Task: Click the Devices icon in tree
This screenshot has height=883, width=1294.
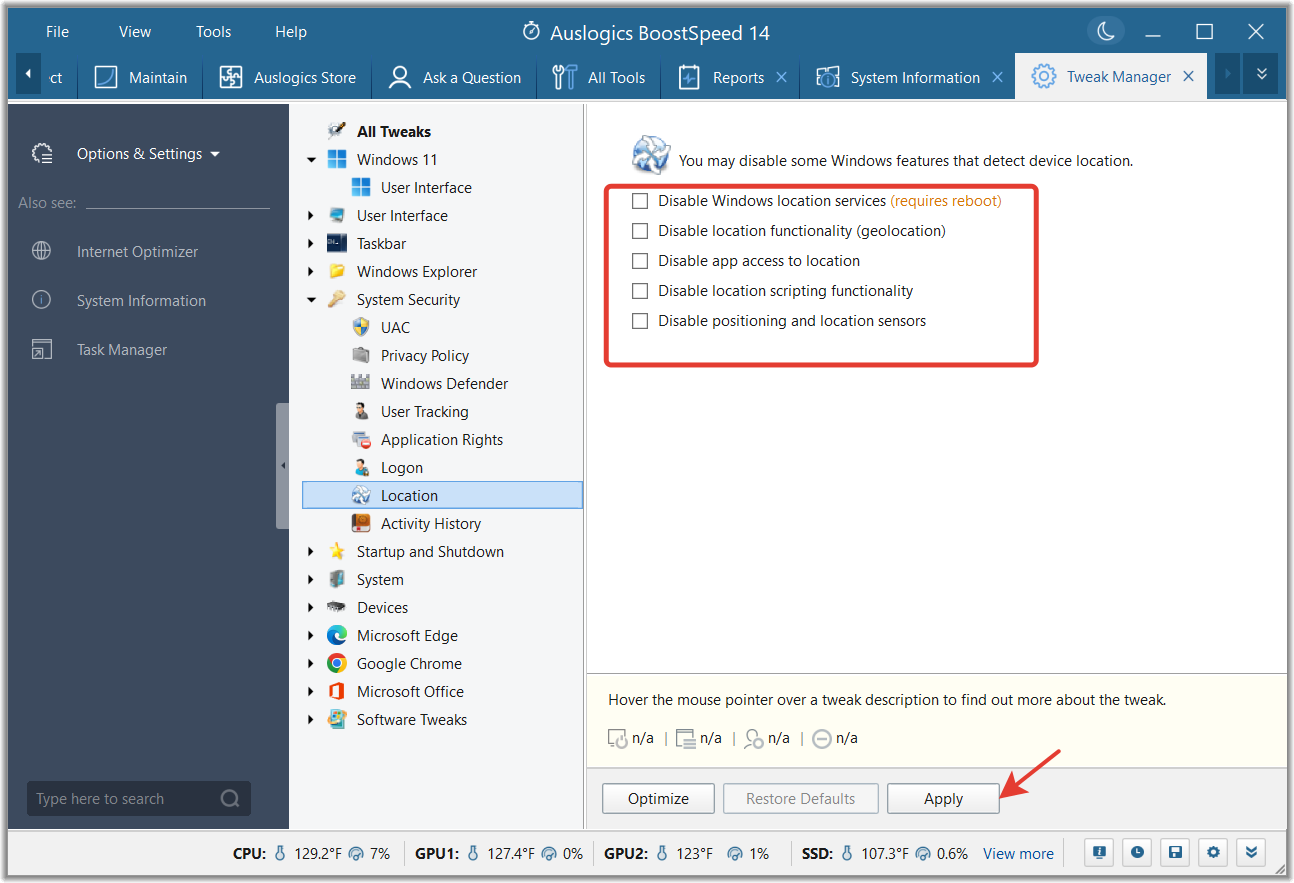Action: [337, 607]
